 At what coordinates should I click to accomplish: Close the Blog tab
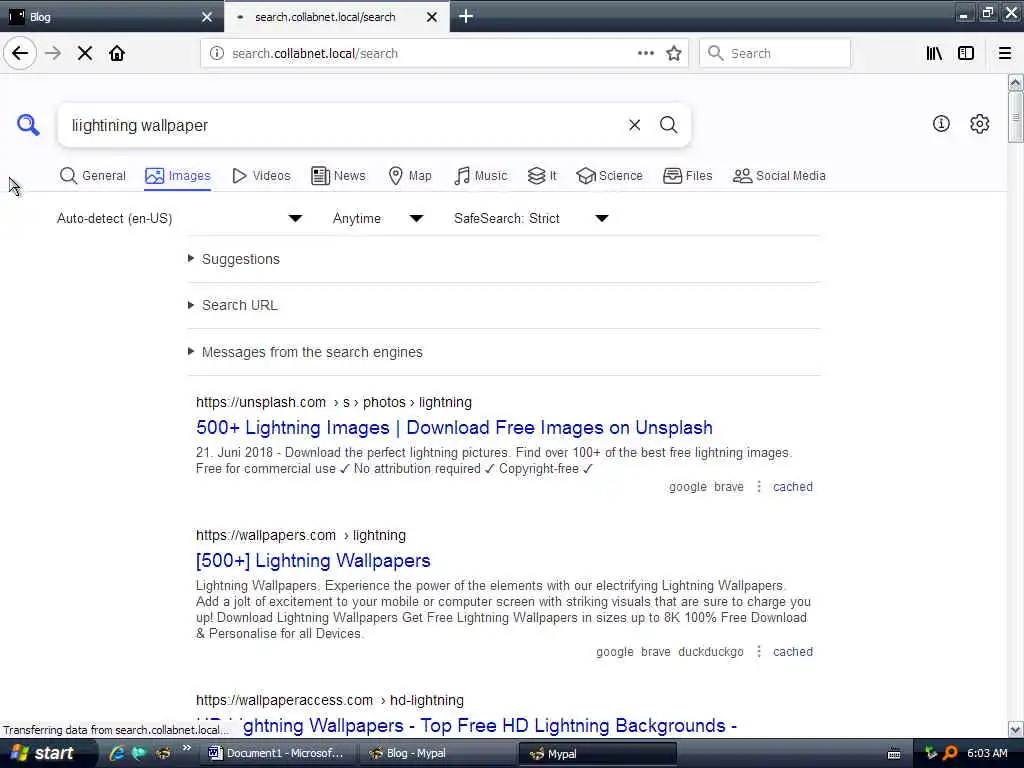(207, 17)
